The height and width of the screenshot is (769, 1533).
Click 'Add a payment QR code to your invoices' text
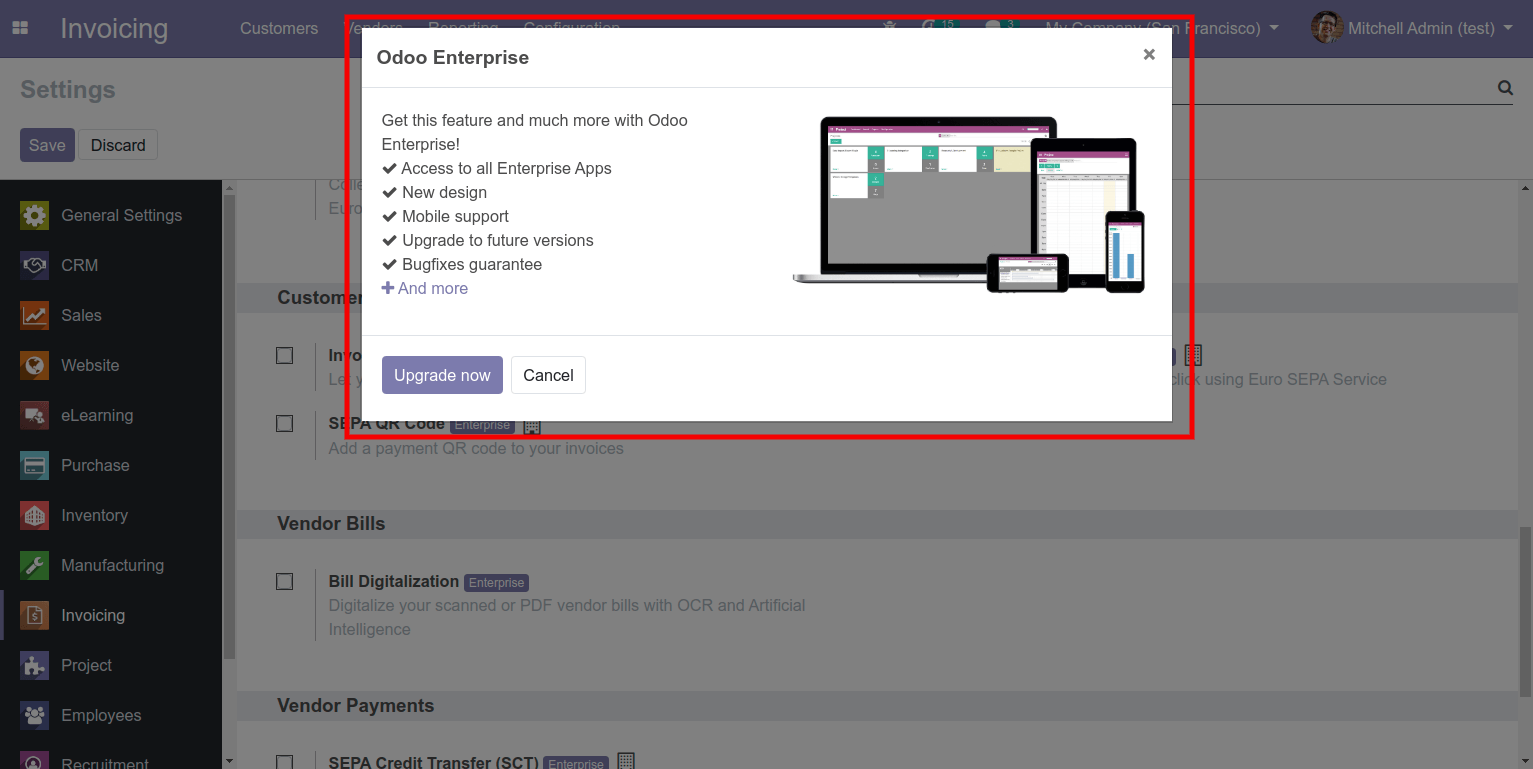[x=476, y=448]
